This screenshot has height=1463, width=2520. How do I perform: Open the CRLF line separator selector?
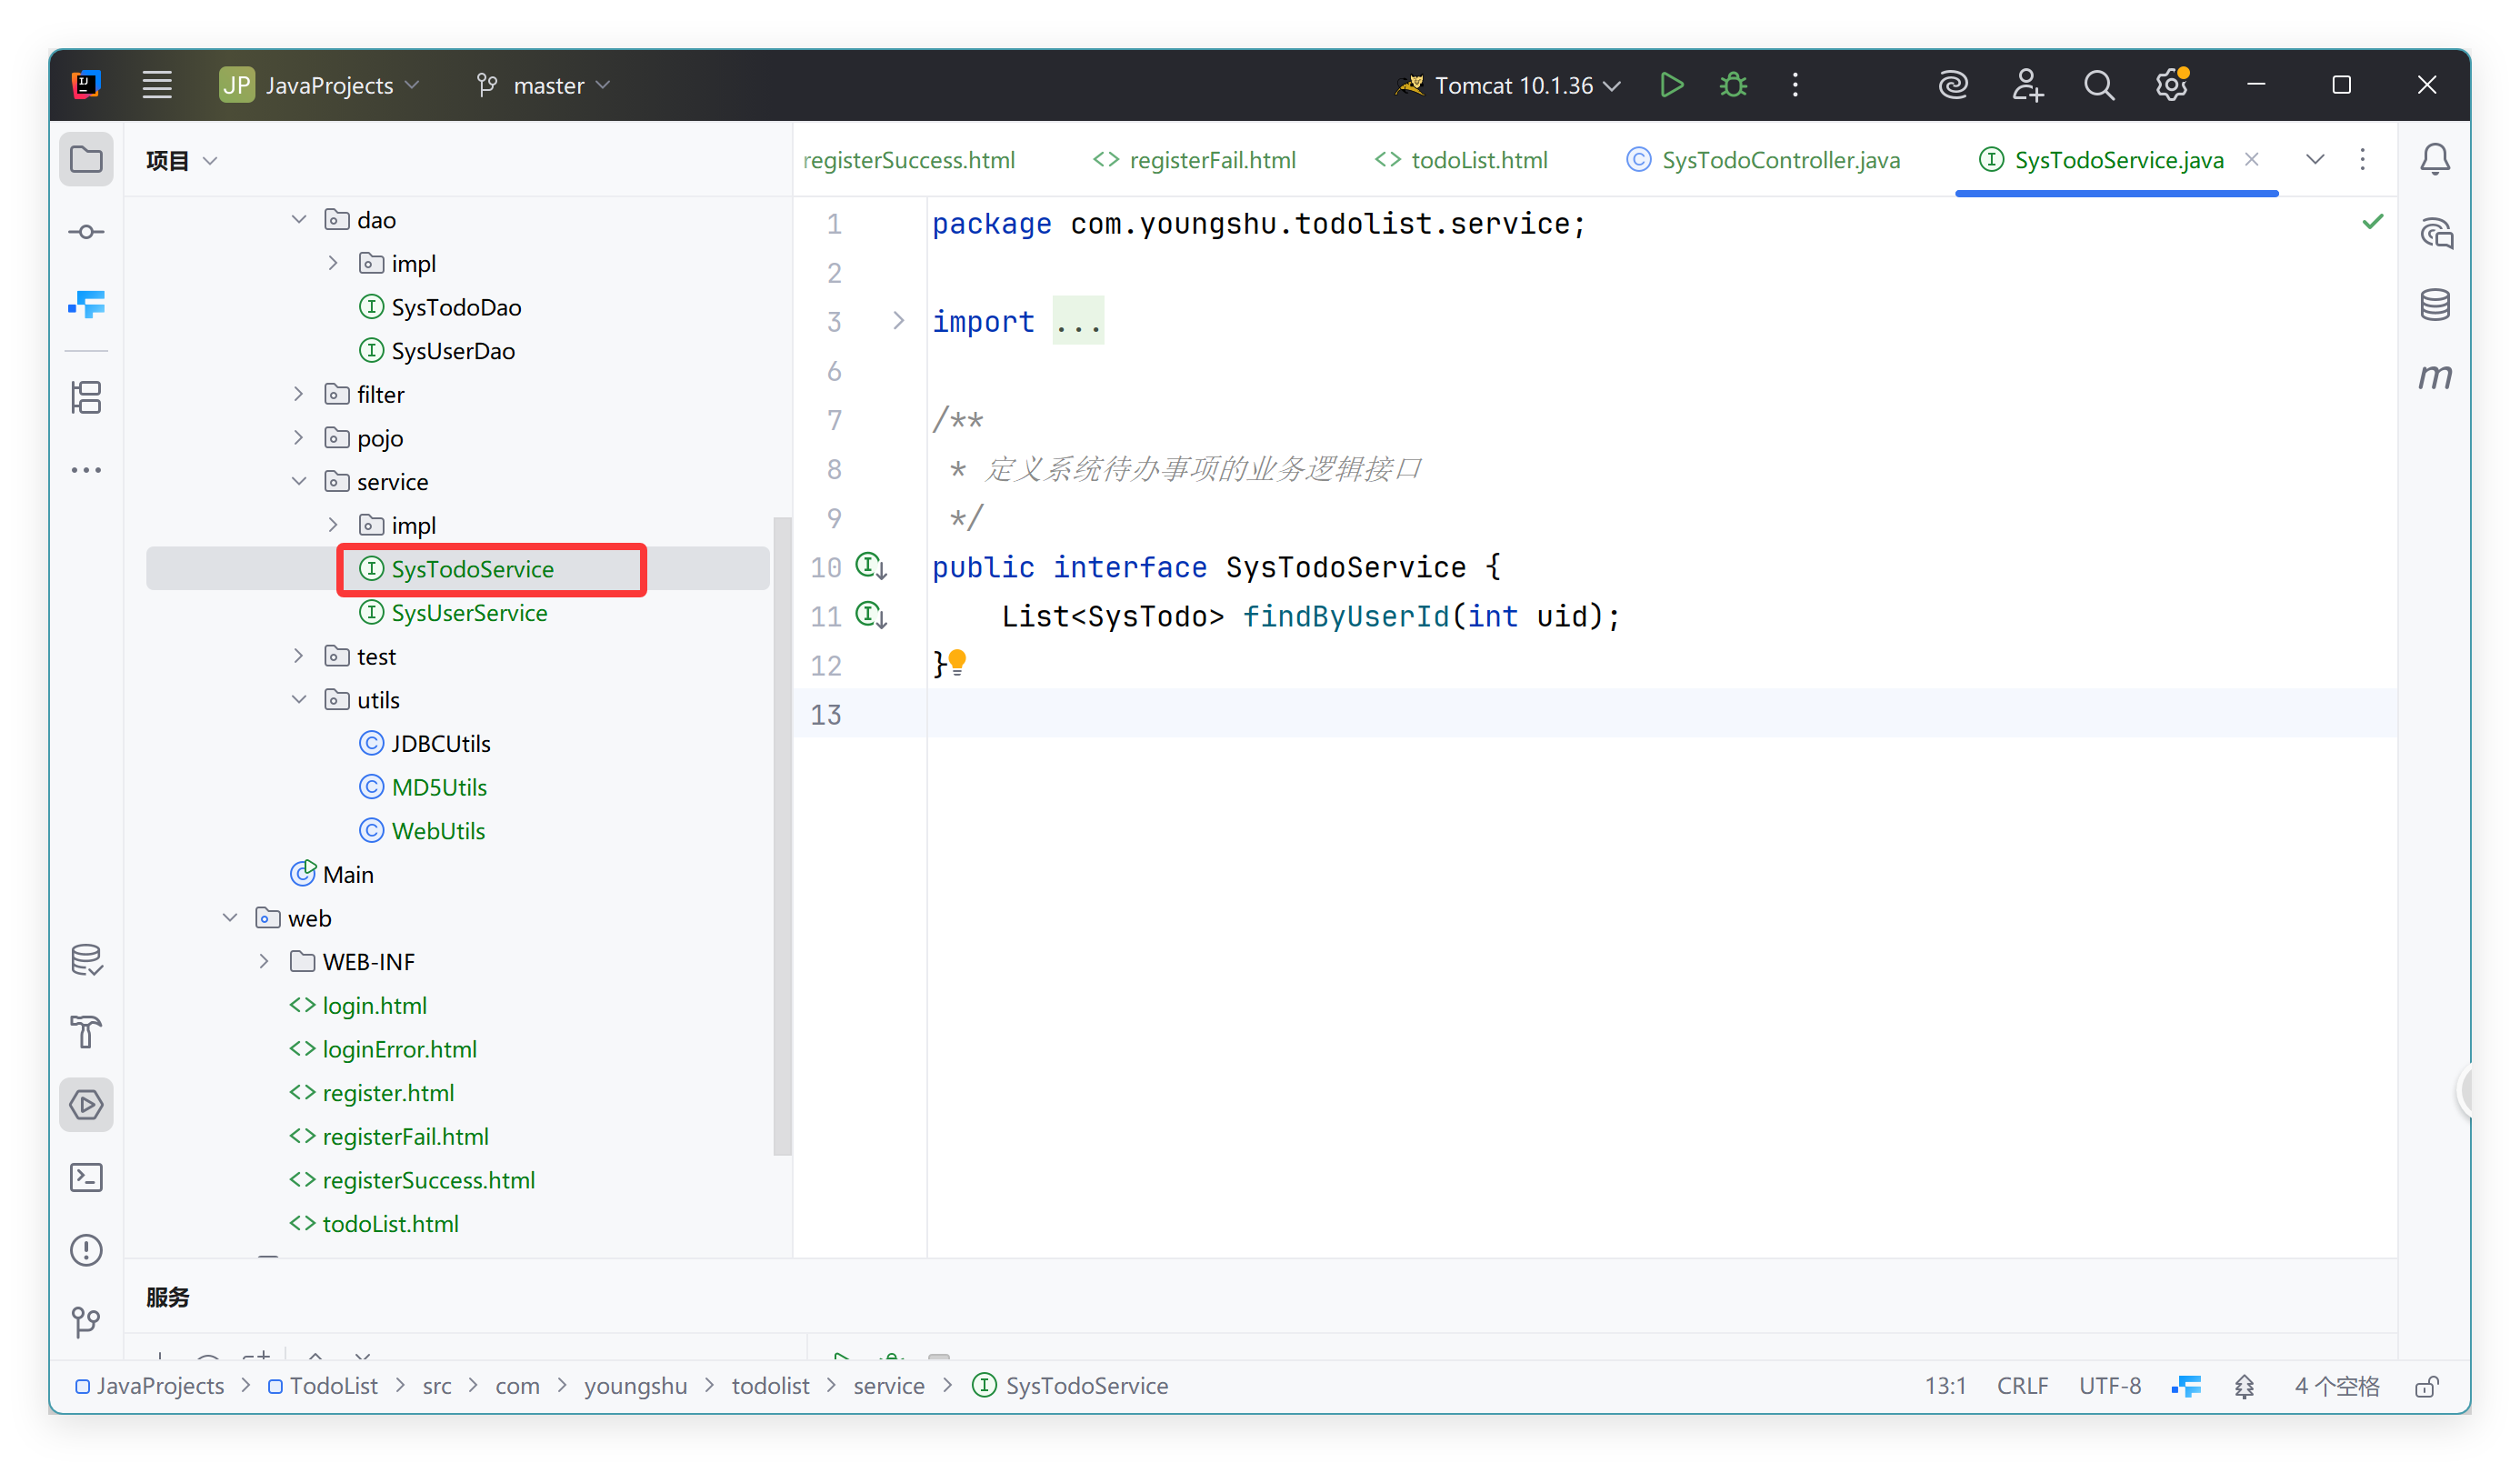(2022, 1386)
